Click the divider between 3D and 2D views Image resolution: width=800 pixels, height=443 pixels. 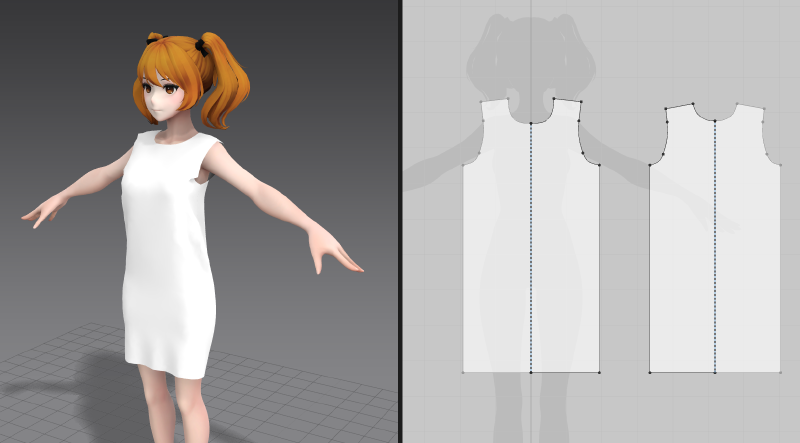[x=400, y=220]
